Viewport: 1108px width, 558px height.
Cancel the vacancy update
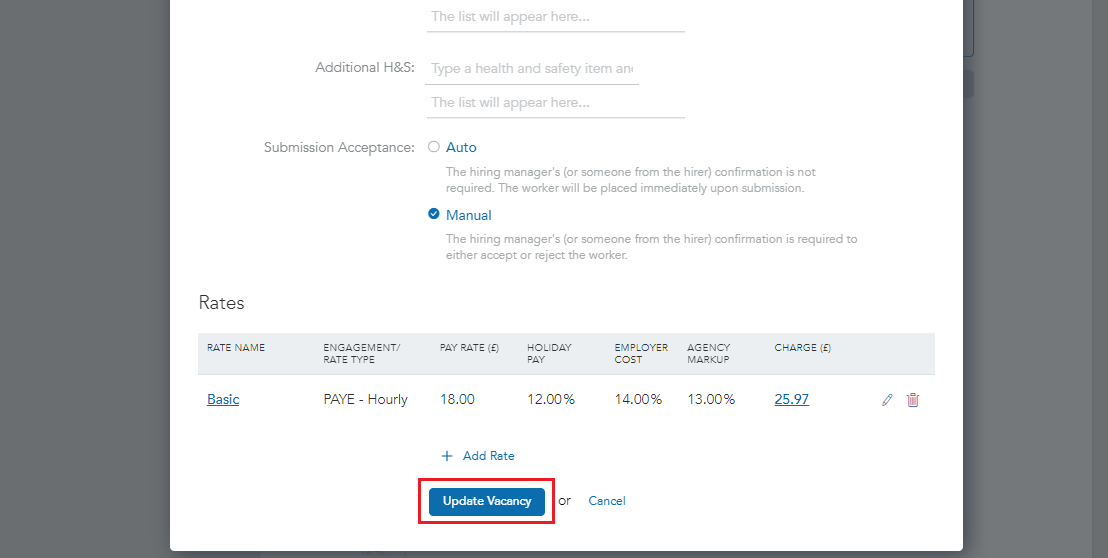coord(607,501)
